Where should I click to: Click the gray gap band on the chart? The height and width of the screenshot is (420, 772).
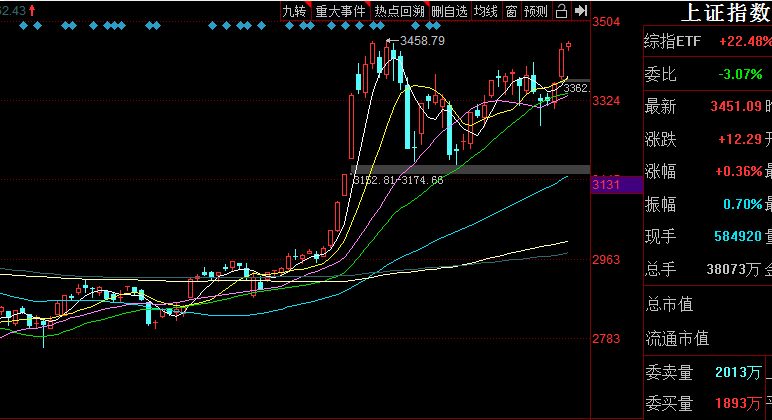point(470,169)
